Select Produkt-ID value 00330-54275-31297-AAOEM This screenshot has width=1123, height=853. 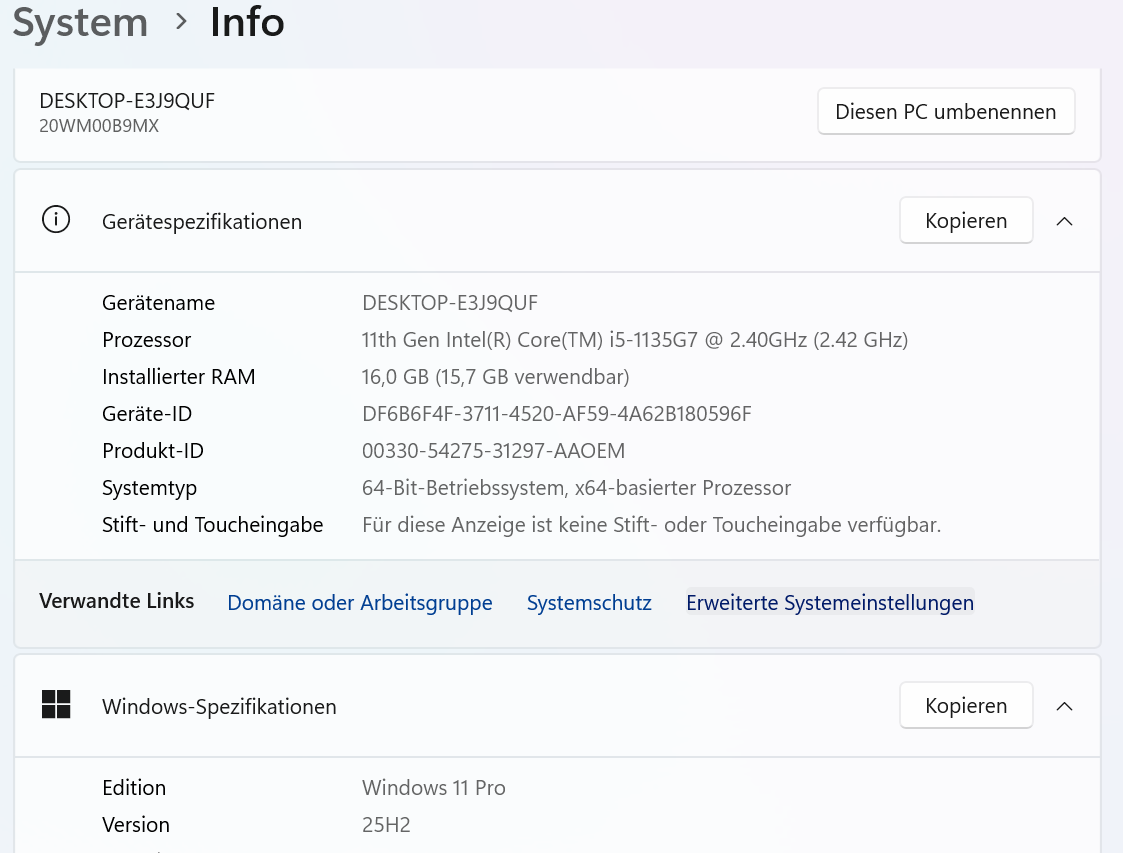493,451
